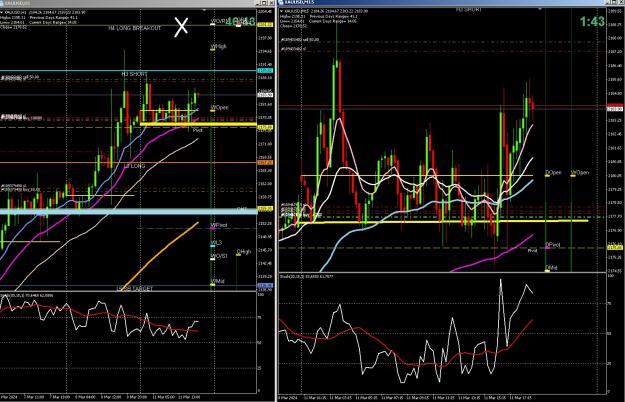Select the sell 50.00 order label, right chart
Image resolution: width=625 pixels, height=402 pixels.
(300, 39)
